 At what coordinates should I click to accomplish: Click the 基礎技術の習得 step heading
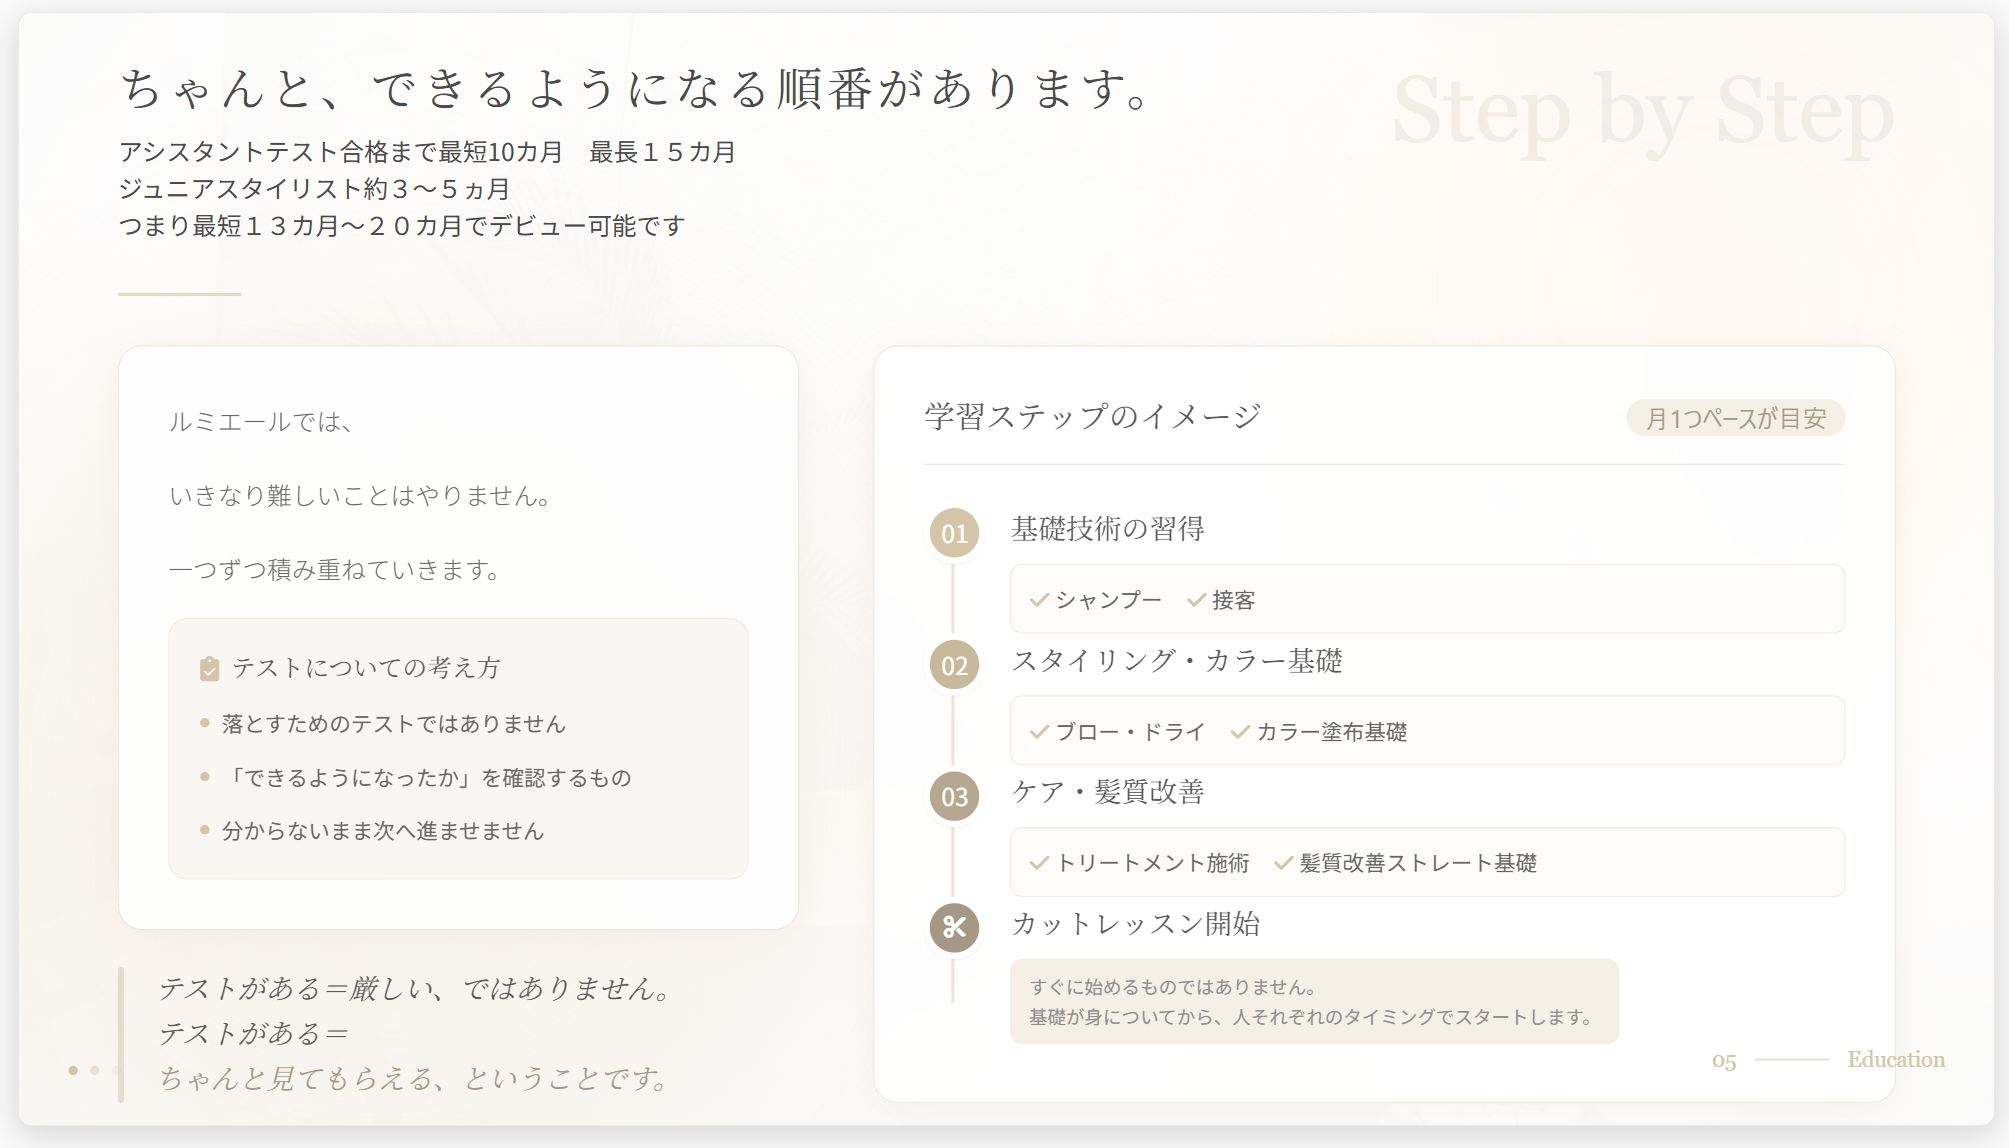pyautogui.click(x=1107, y=529)
